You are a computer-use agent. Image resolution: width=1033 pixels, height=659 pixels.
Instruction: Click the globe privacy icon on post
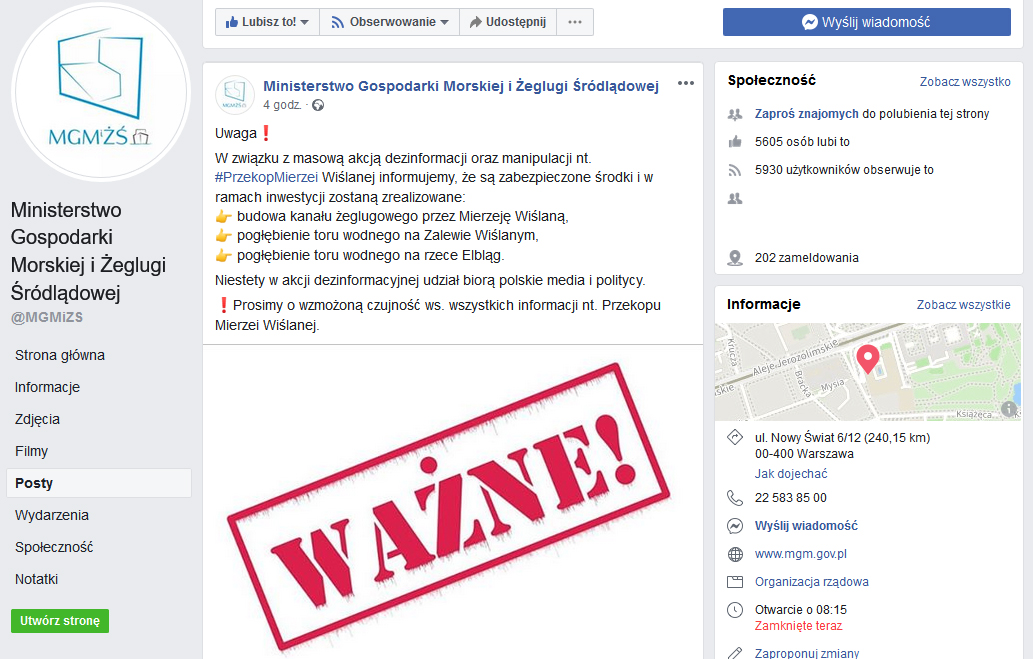click(318, 105)
